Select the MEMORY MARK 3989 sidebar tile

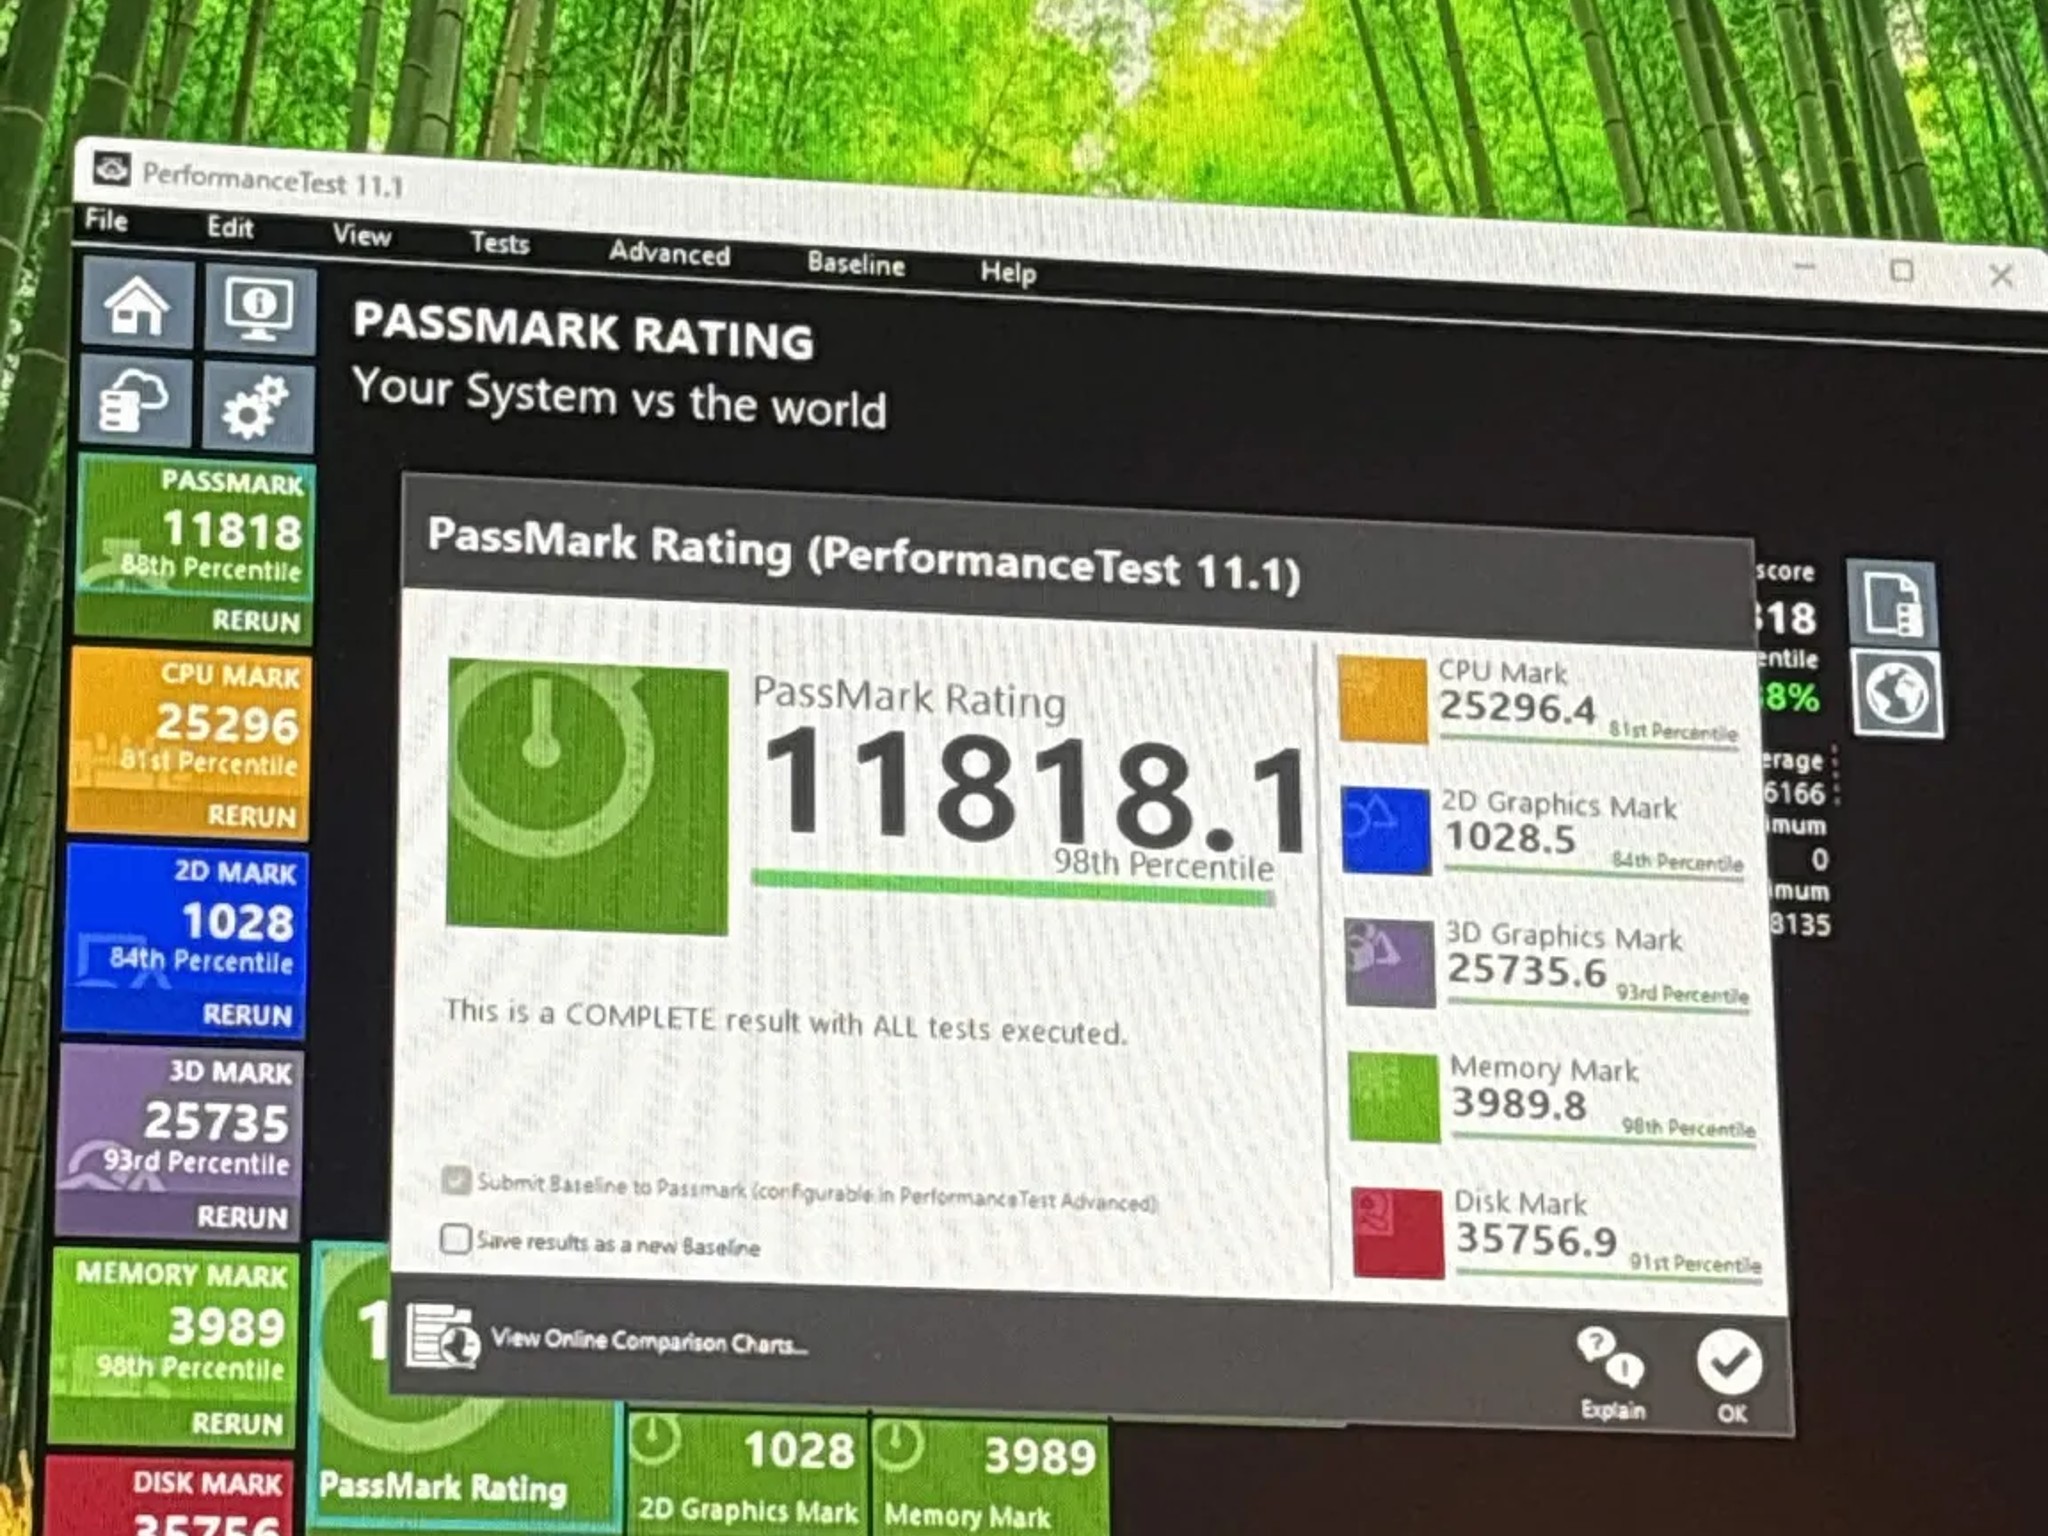coord(174,1322)
